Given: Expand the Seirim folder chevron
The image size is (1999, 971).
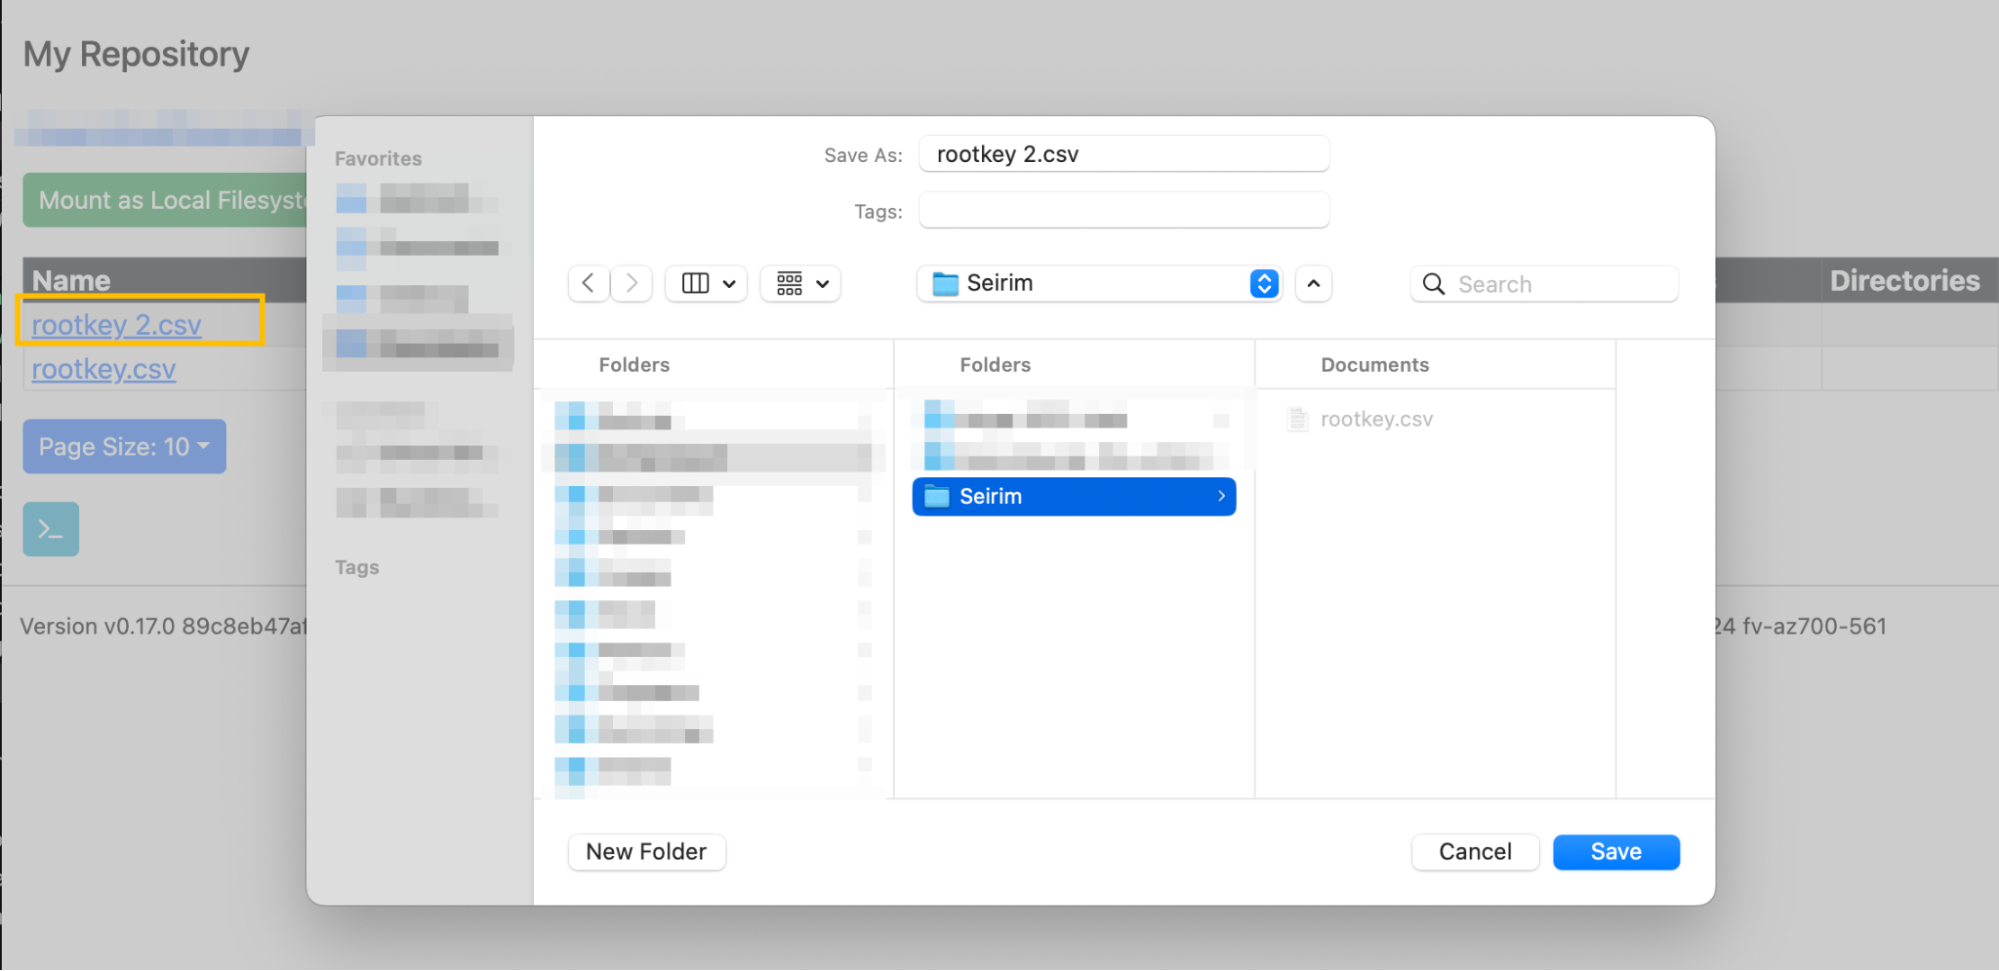Looking at the screenshot, I should coord(1221,497).
